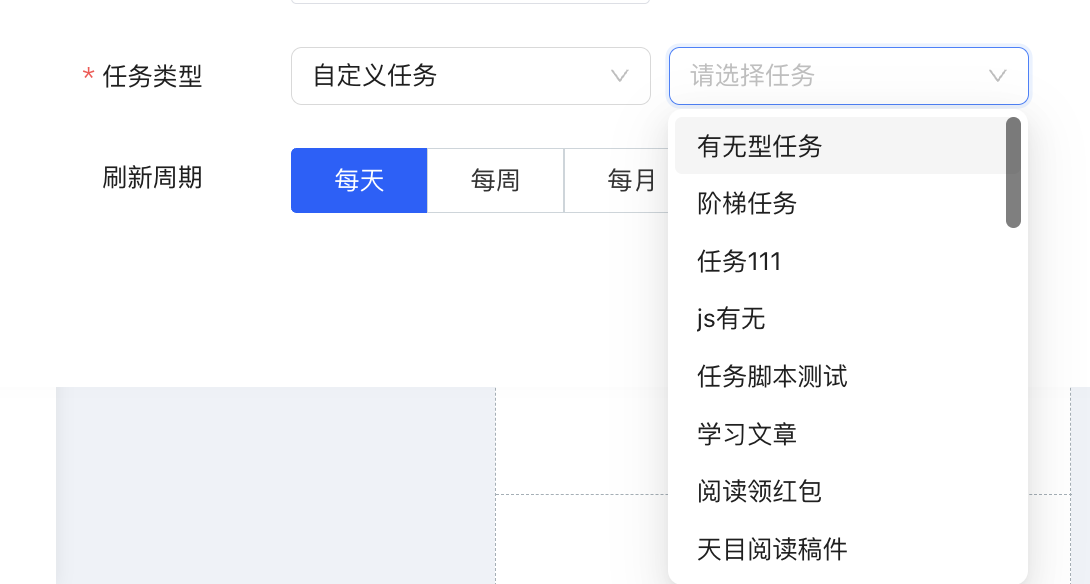1090x584 pixels.
Task: Choose the js有无 task entry
Action: (731, 319)
